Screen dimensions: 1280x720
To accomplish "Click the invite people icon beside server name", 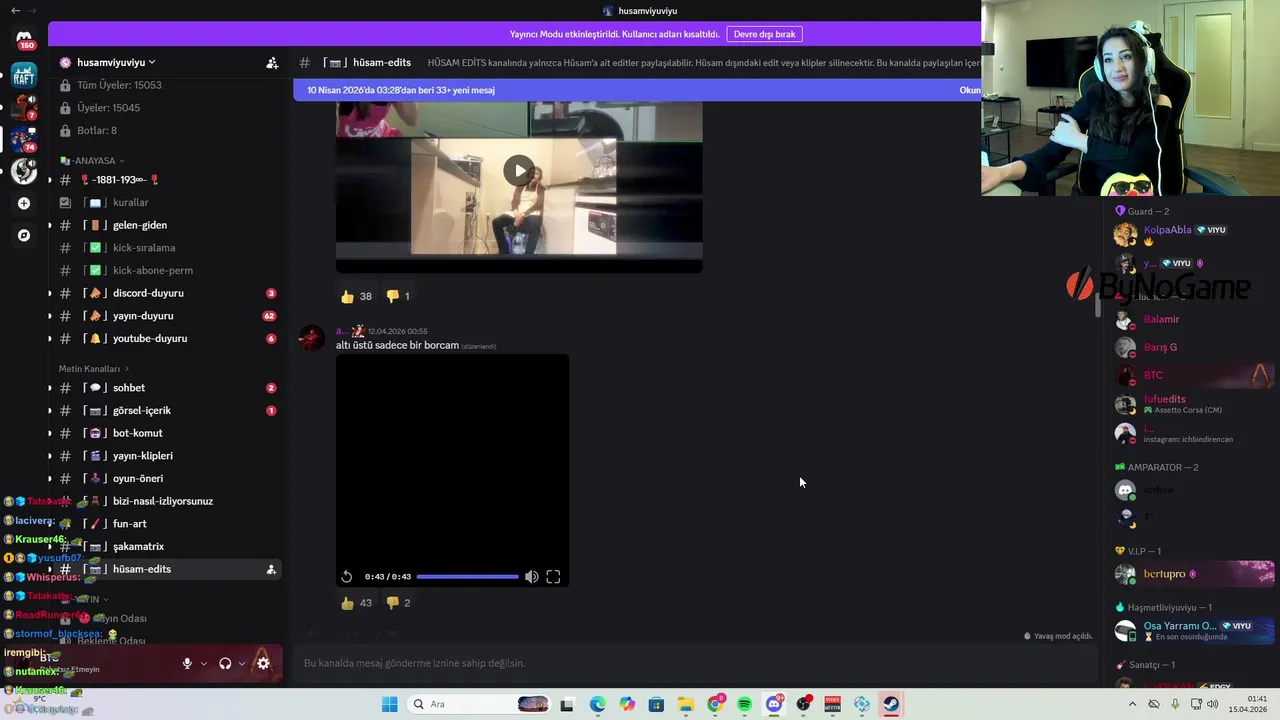I will click(x=272, y=62).
